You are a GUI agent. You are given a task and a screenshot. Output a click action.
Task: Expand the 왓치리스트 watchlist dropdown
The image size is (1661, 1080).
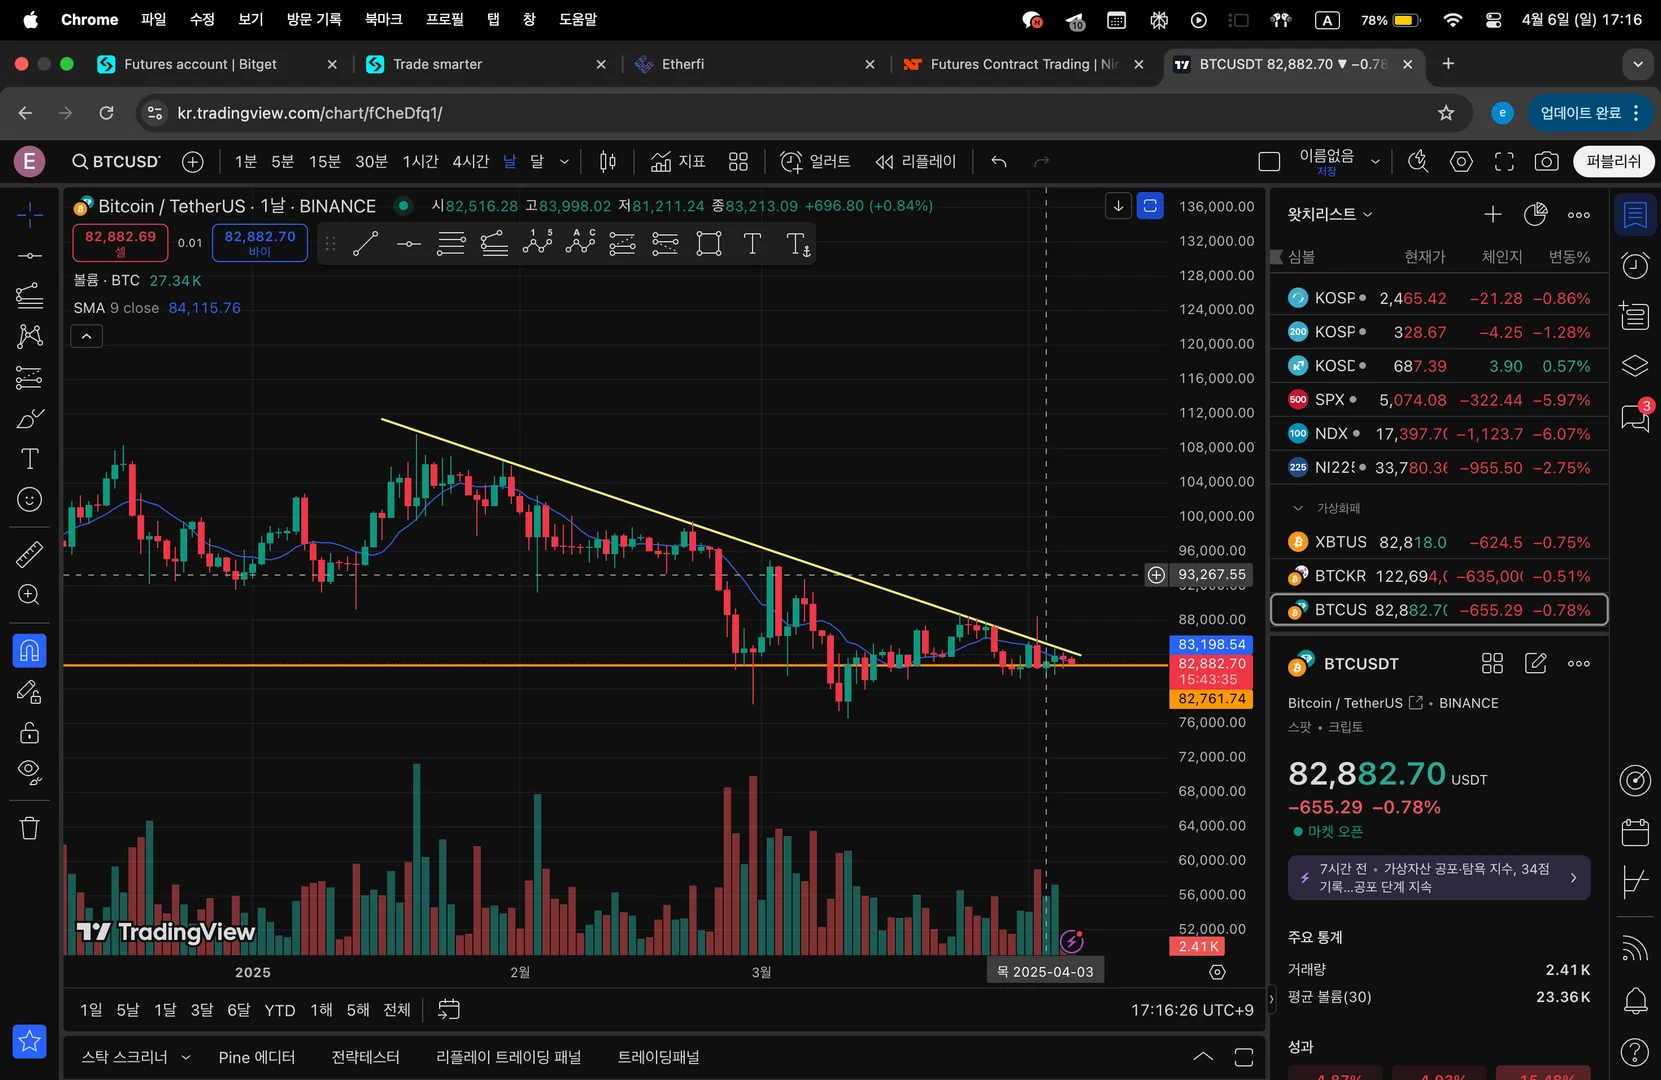pos(1330,214)
